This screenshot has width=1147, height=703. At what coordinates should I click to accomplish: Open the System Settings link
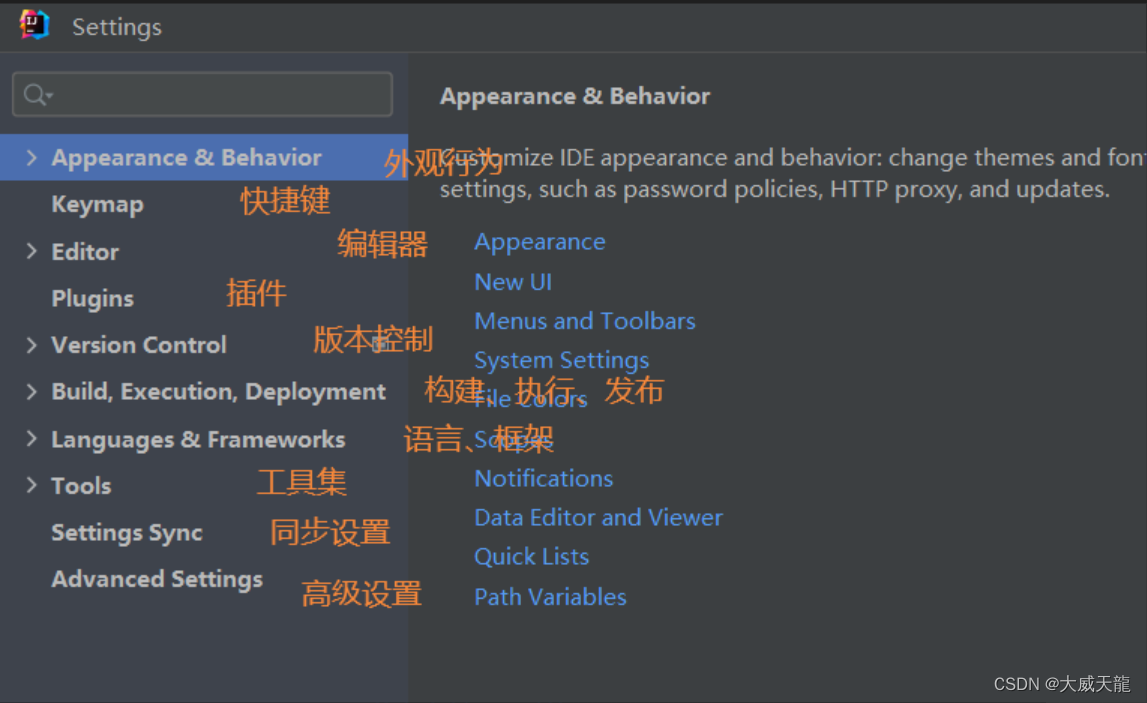tap(561, 360)
